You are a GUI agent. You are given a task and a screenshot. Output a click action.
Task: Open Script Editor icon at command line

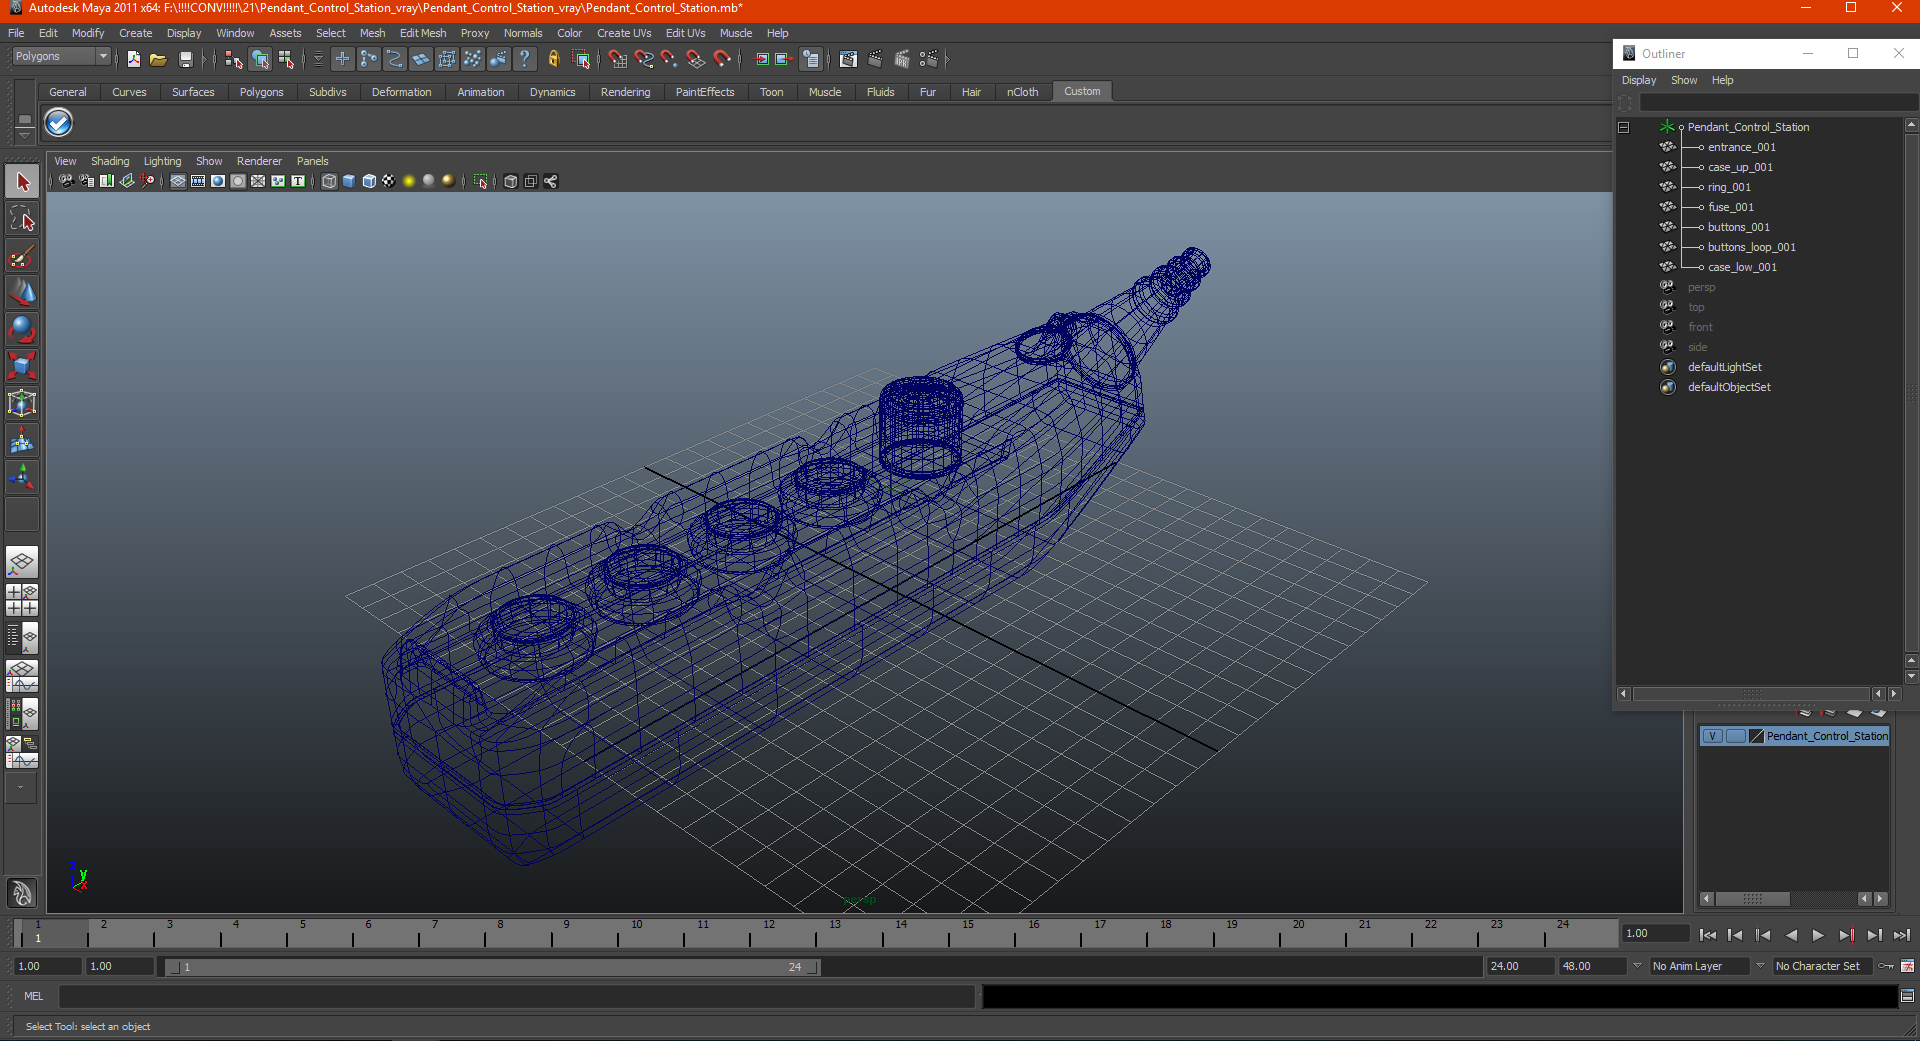(x=1907, y=996)
